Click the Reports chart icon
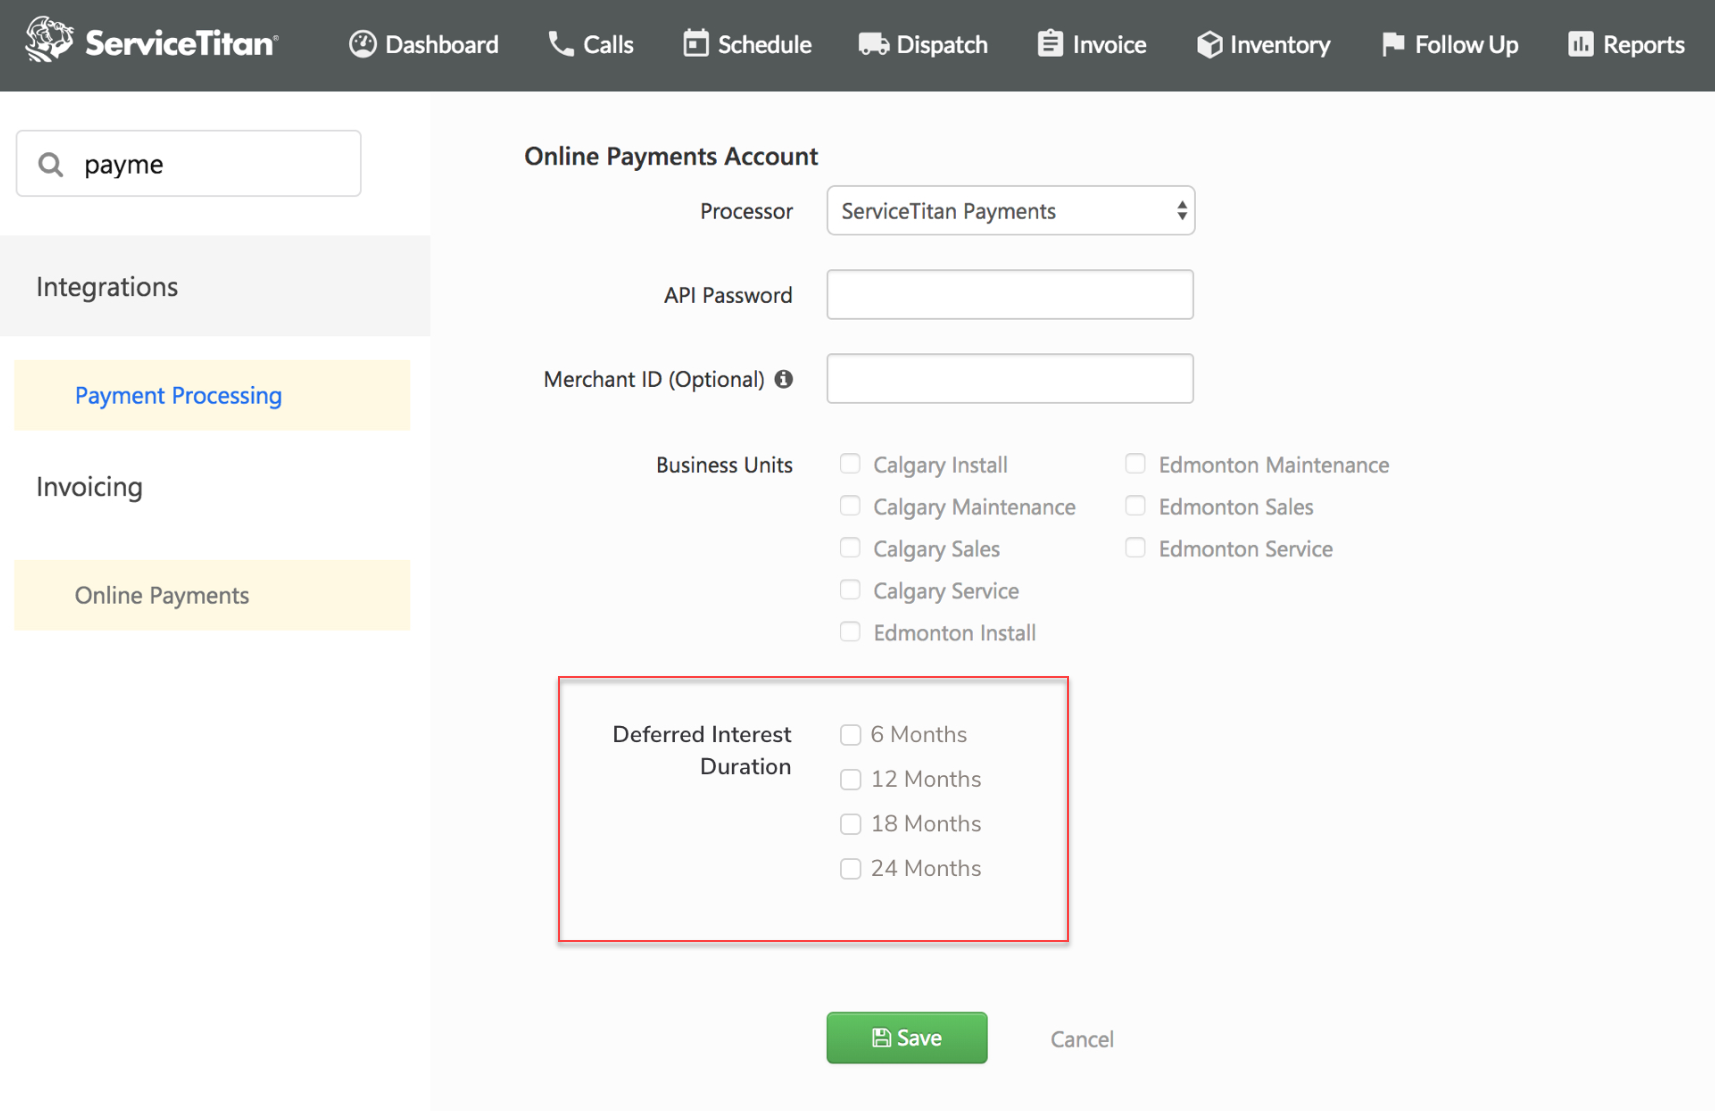This screenshot has width=1715, height=1111. 1580,44
